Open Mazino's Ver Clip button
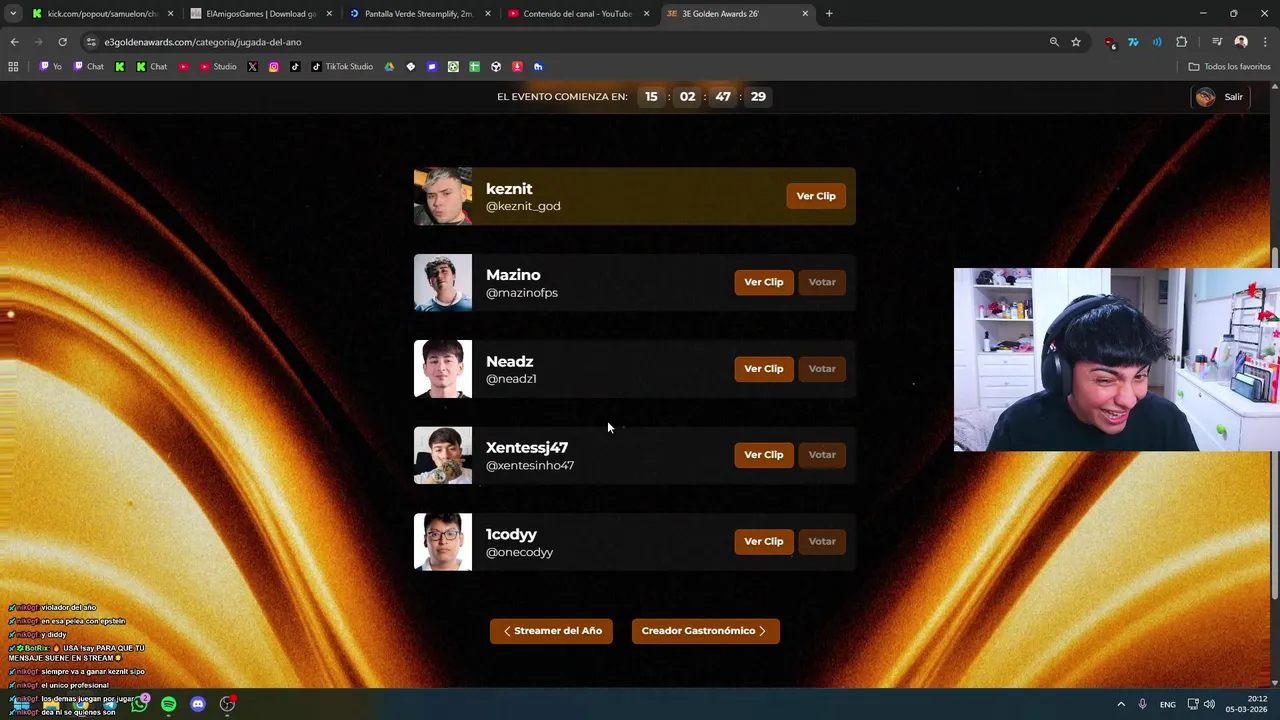Screen dimensions: 1280x720 tap(764, 282)
